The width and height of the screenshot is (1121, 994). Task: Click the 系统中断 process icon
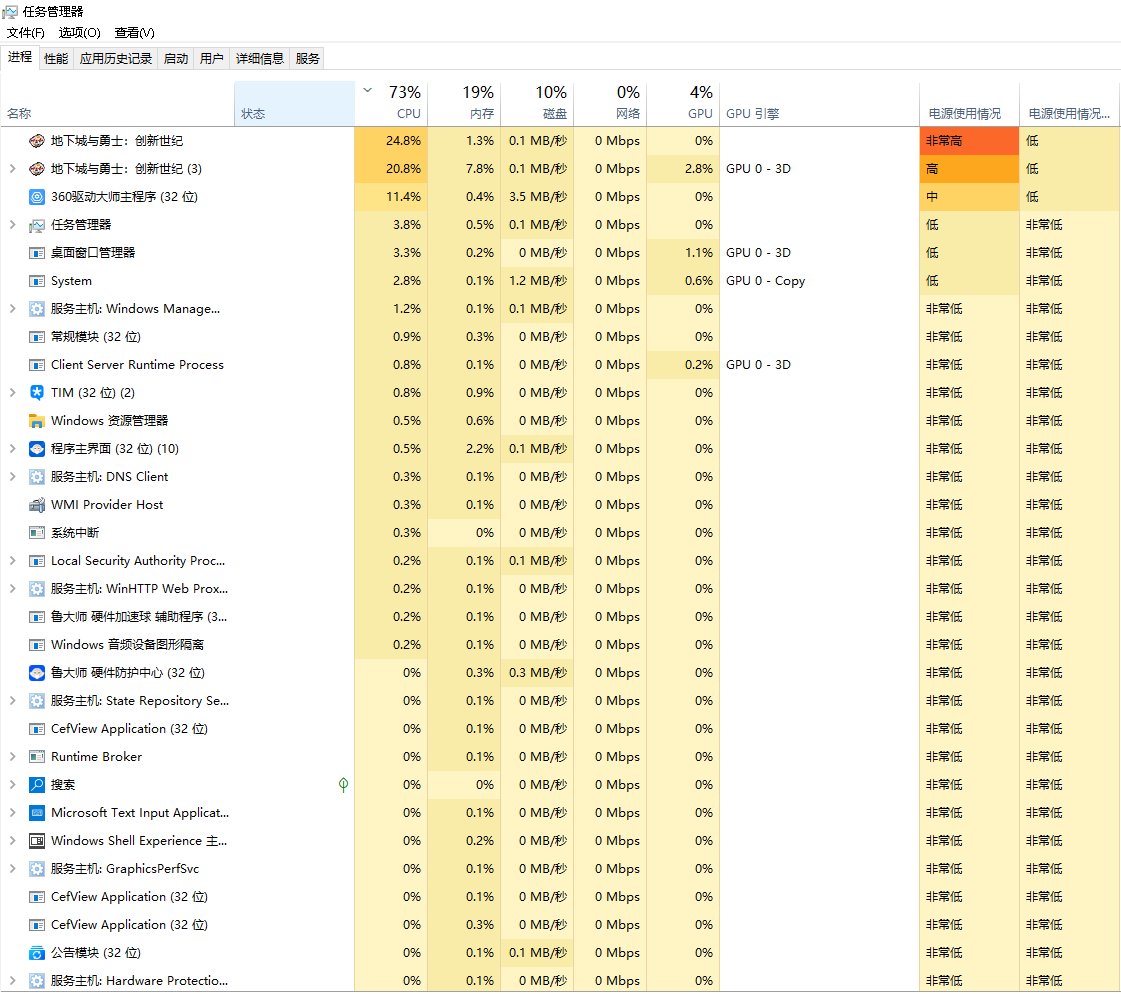coord(36,533)
